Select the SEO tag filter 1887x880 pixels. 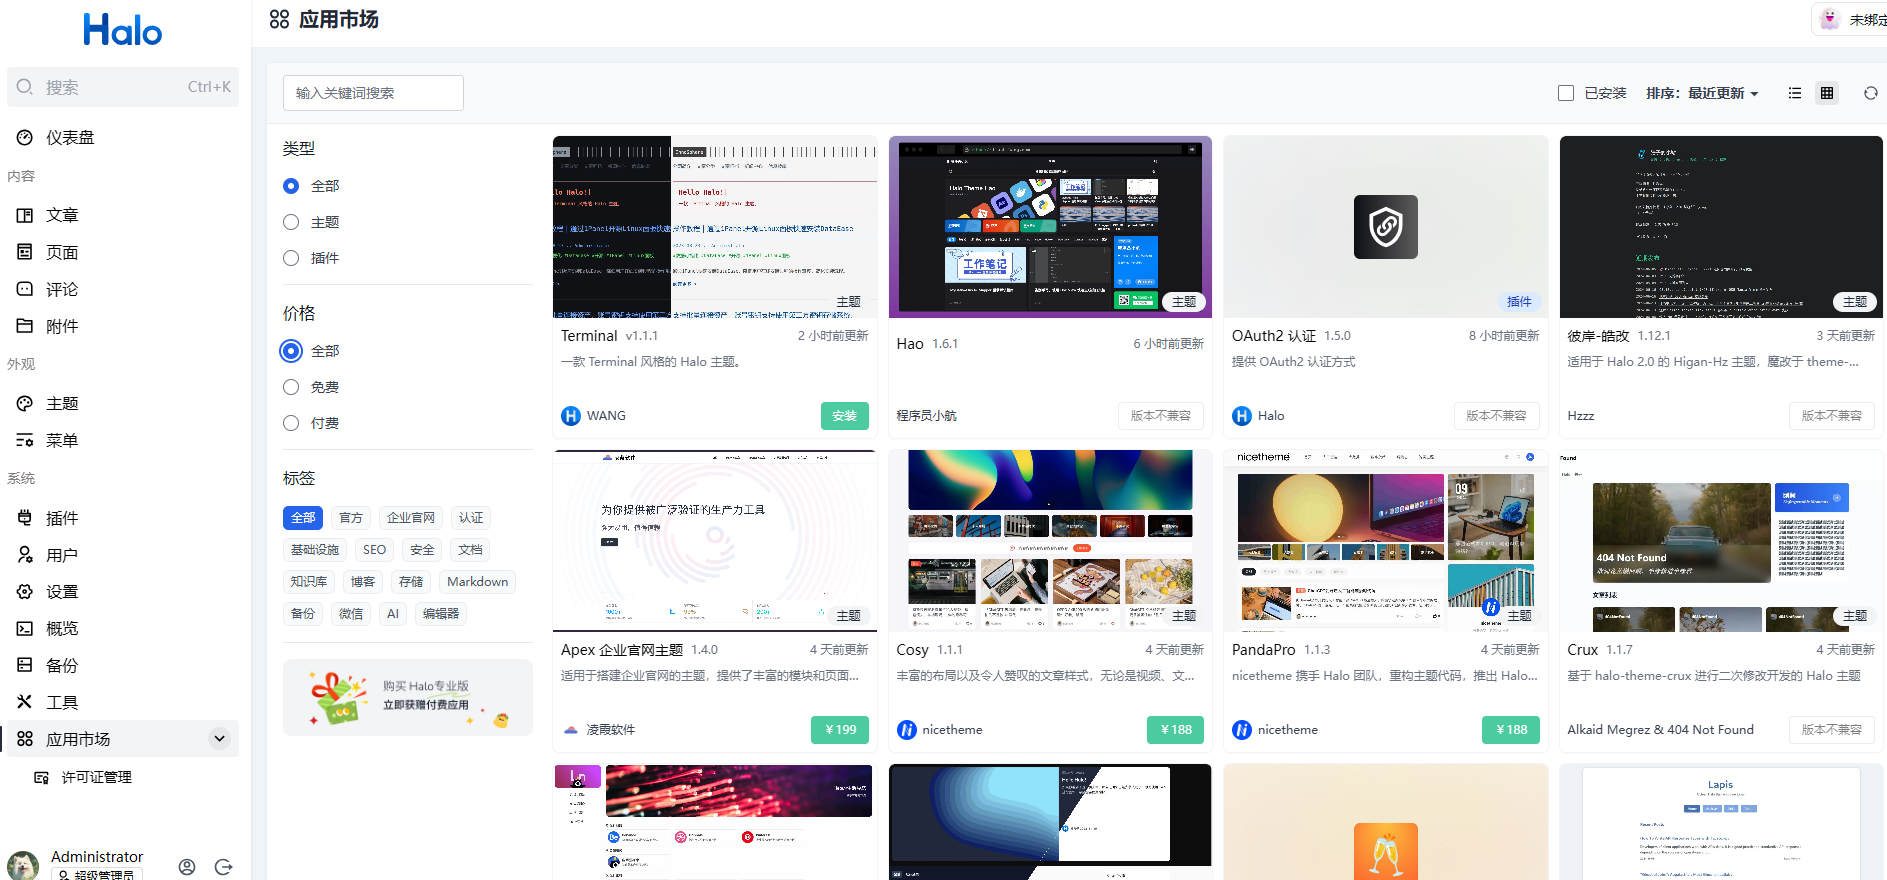click(x=375, y=550)
